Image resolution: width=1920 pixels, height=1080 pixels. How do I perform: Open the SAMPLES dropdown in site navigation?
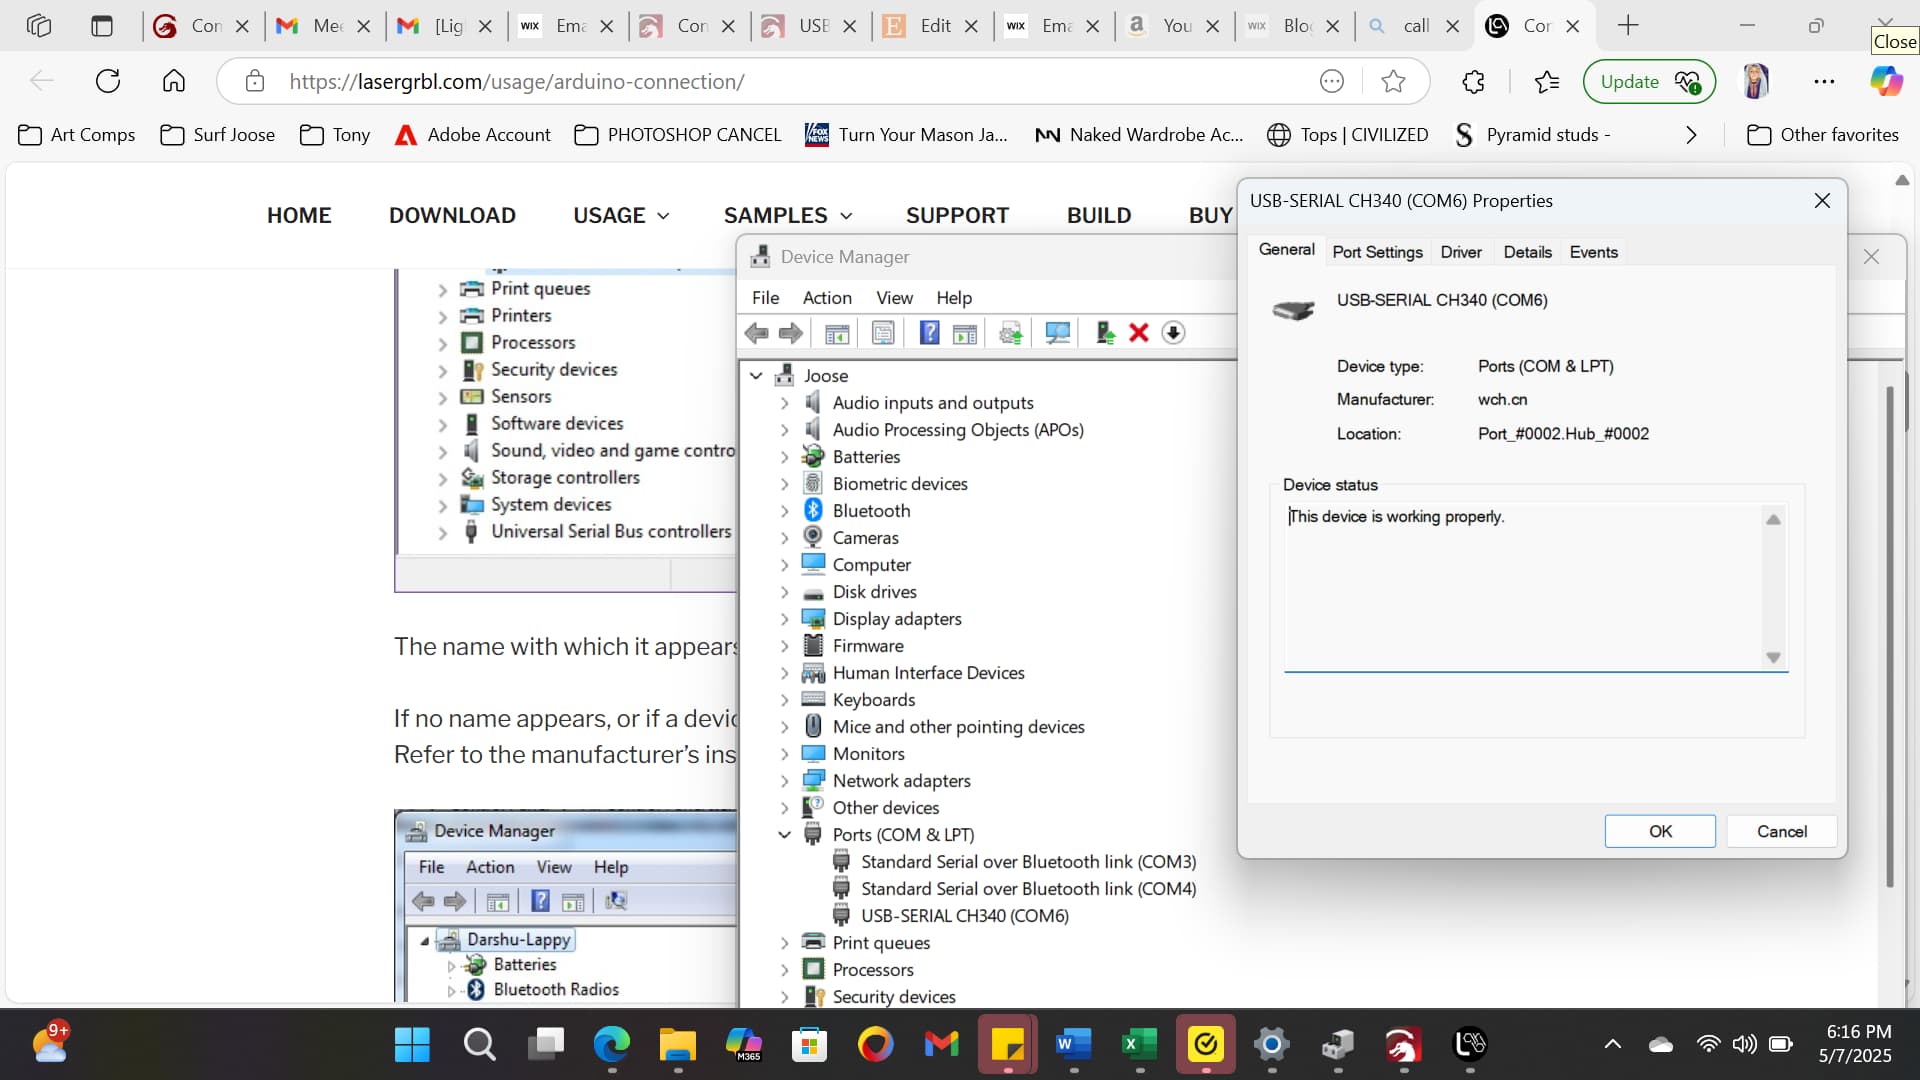788,215
